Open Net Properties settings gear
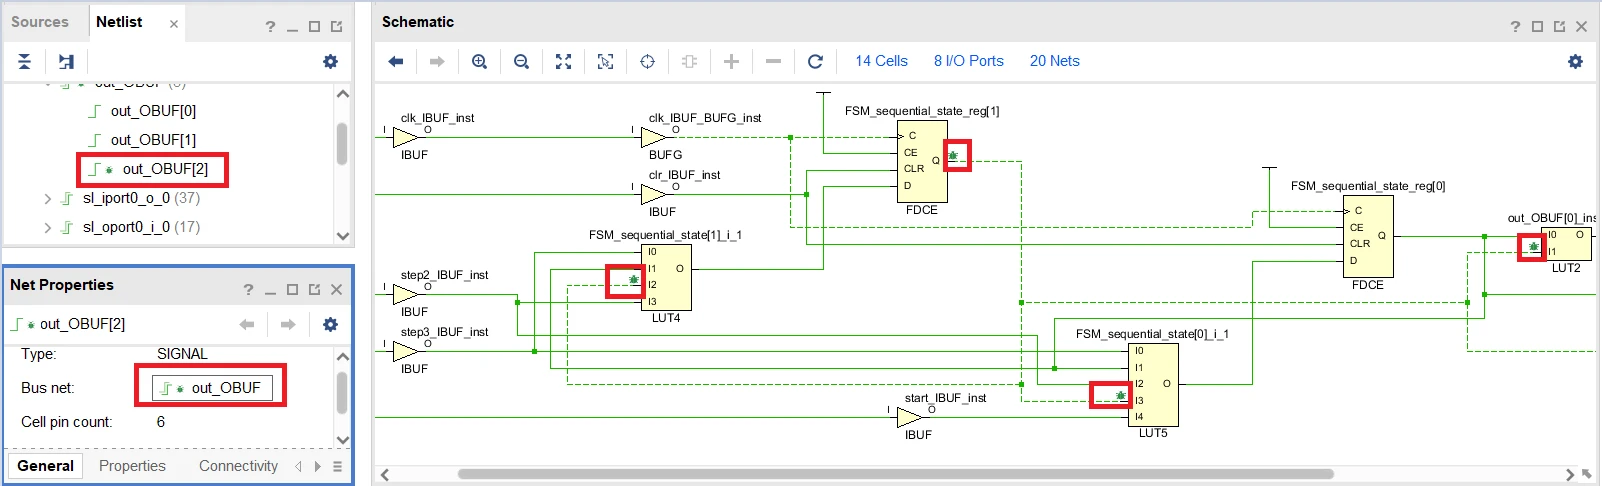 [x=330, y=324]
